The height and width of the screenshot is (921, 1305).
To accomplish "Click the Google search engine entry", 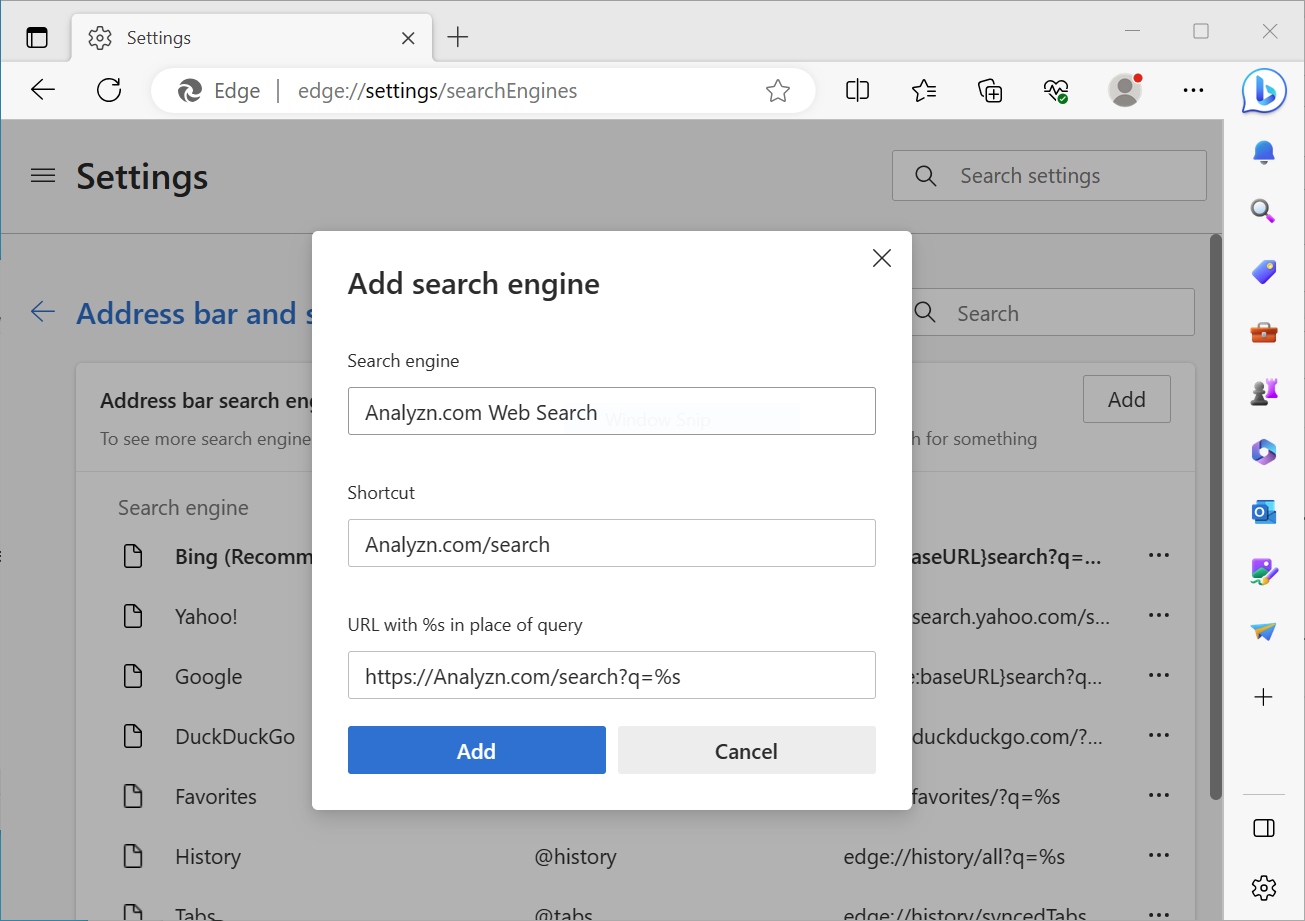I will coord(209,677).
